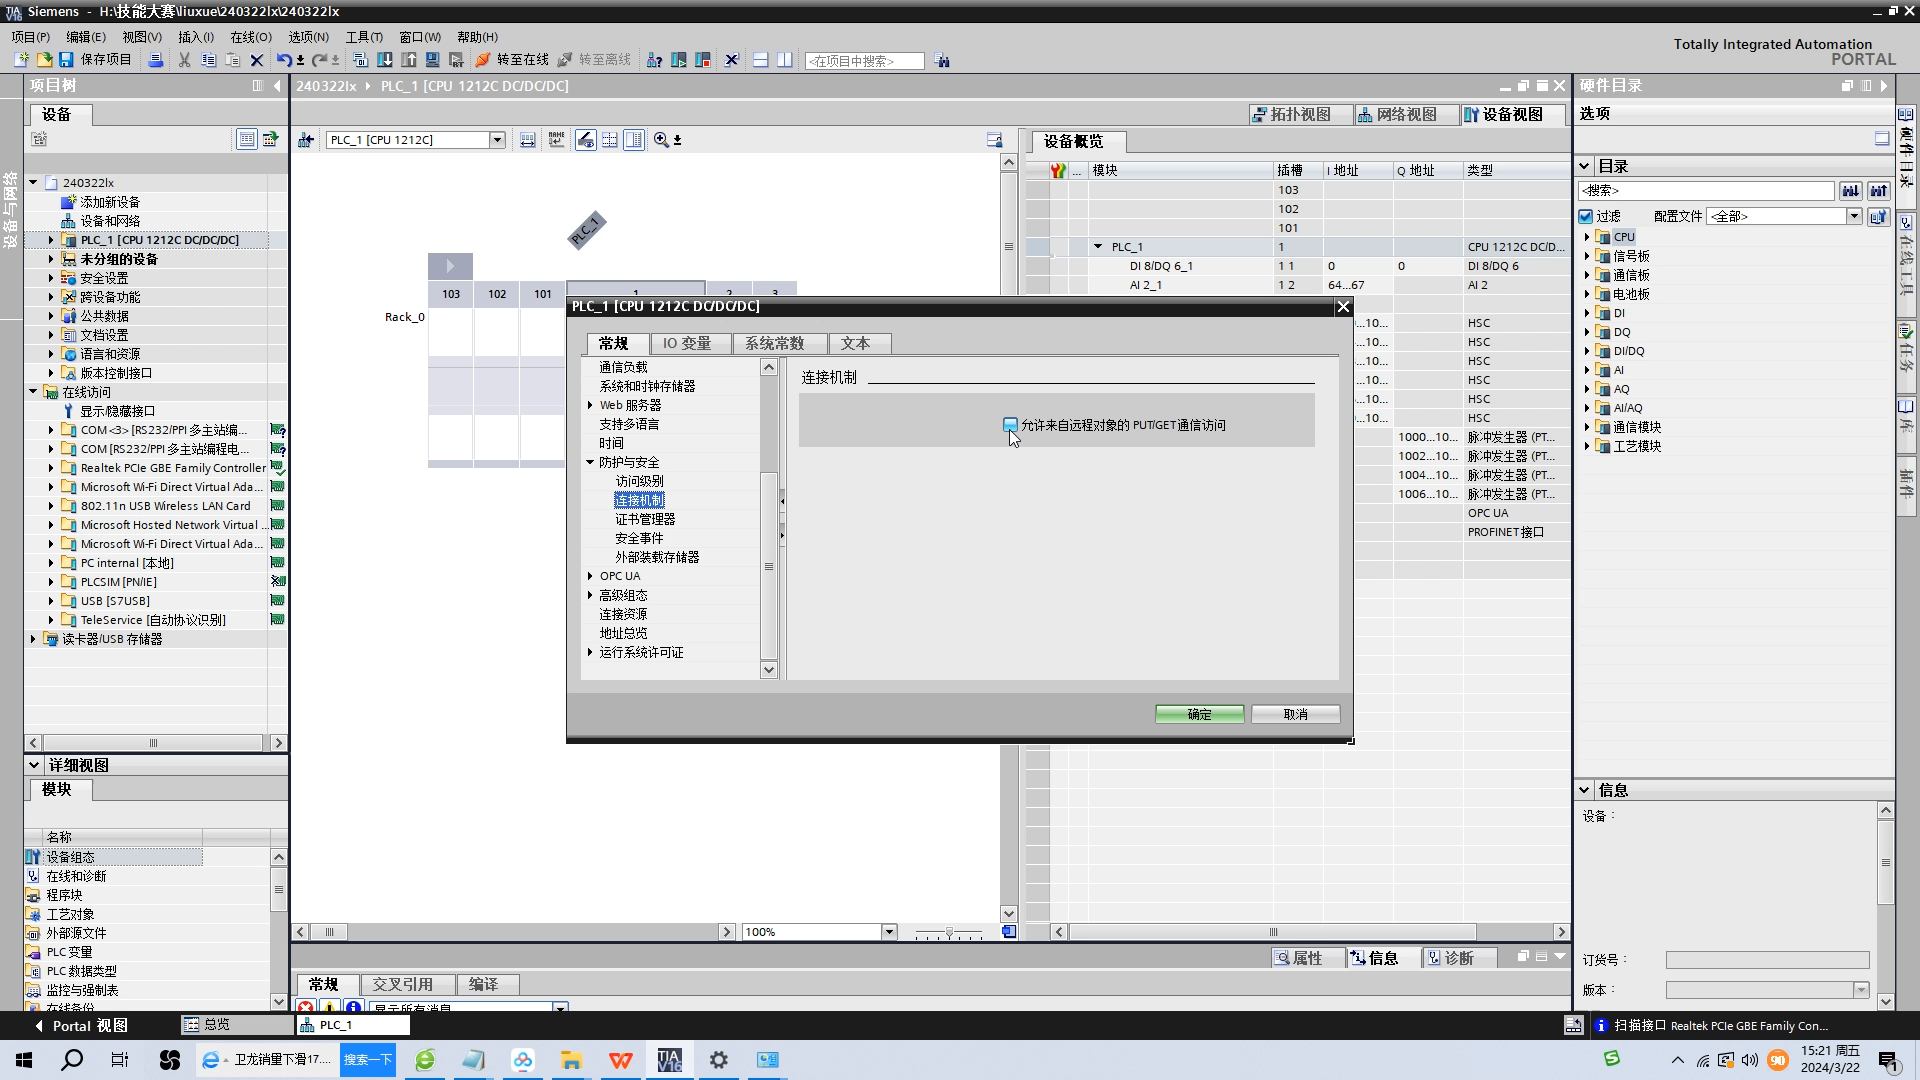This screenshot has width=1920, height=1080.
Task: Click the download to device icon
Action: click(385, 60)
